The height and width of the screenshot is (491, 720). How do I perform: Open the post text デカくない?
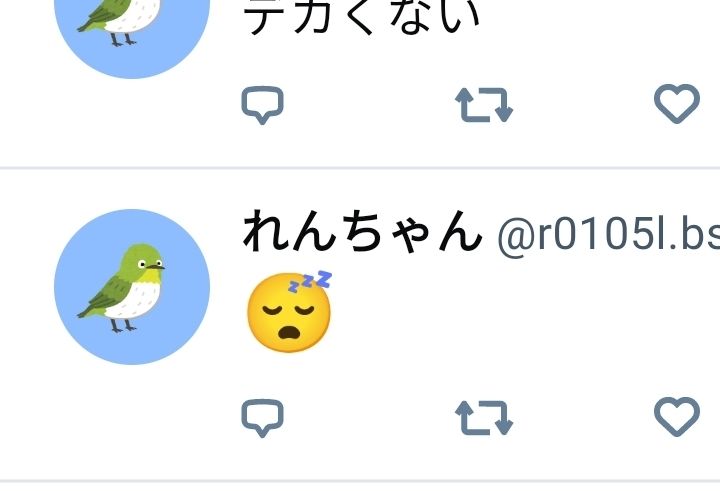click(x=361, y=17)
